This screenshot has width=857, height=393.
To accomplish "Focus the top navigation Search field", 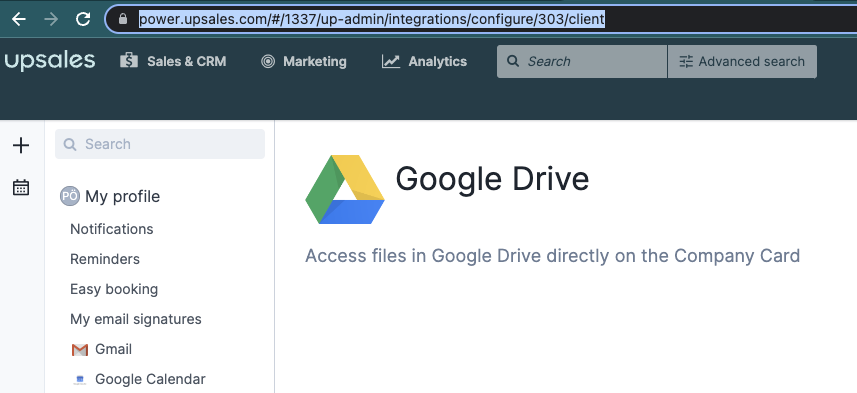I will pyautogui.click(x=582, y=61).
